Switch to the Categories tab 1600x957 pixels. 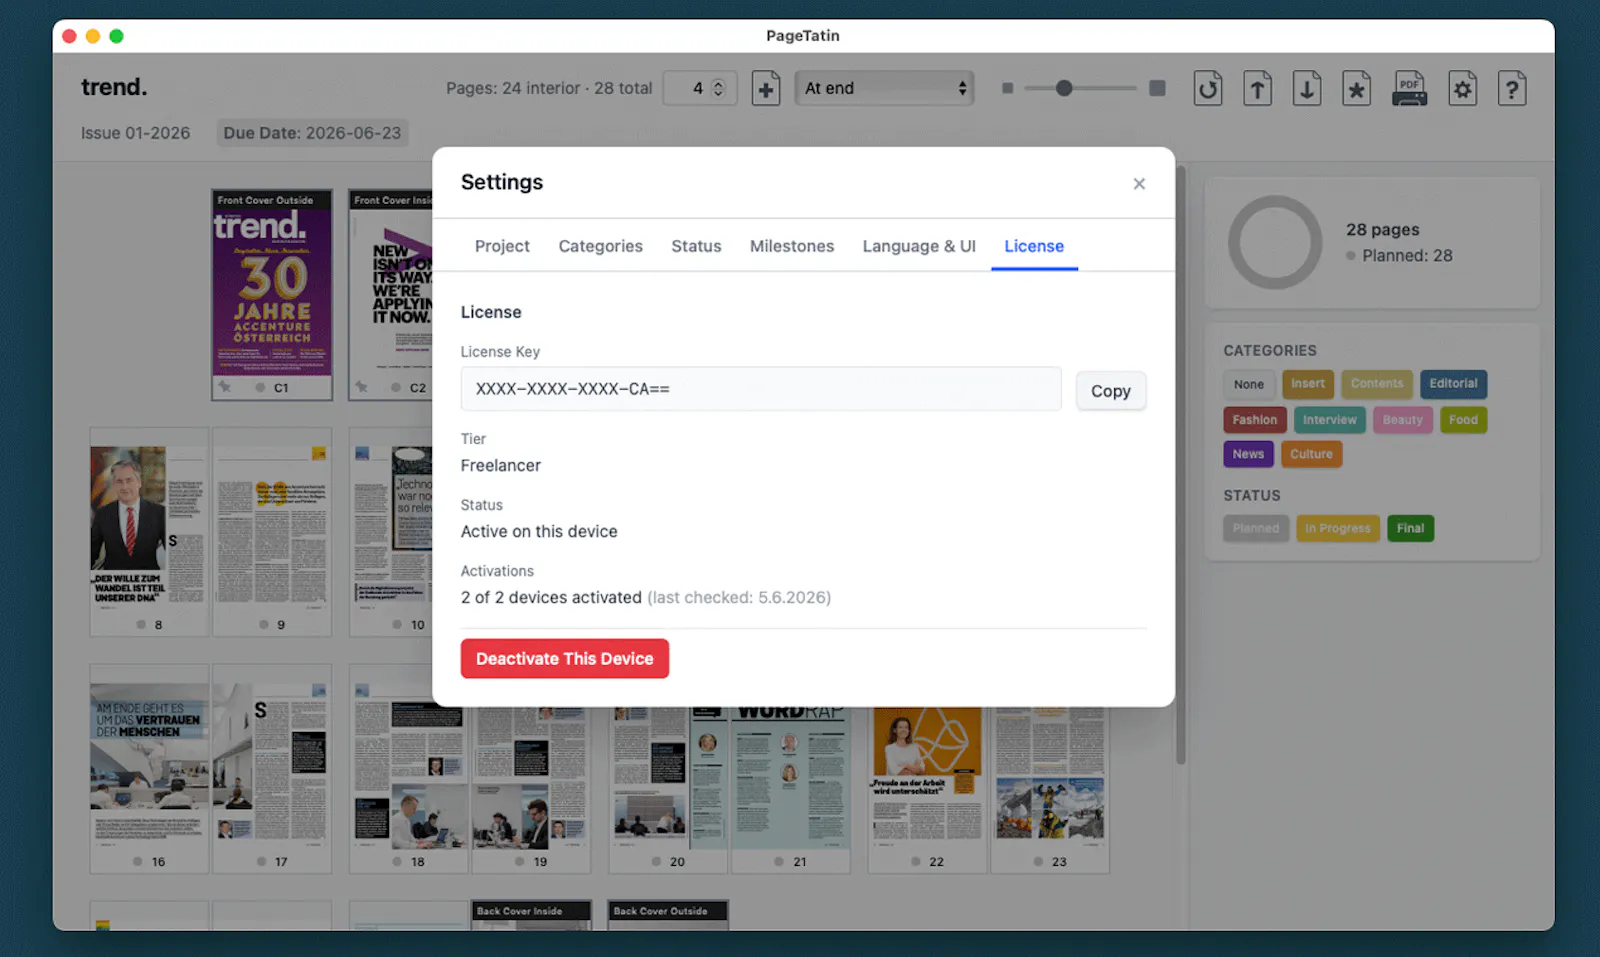click(600, 246)
